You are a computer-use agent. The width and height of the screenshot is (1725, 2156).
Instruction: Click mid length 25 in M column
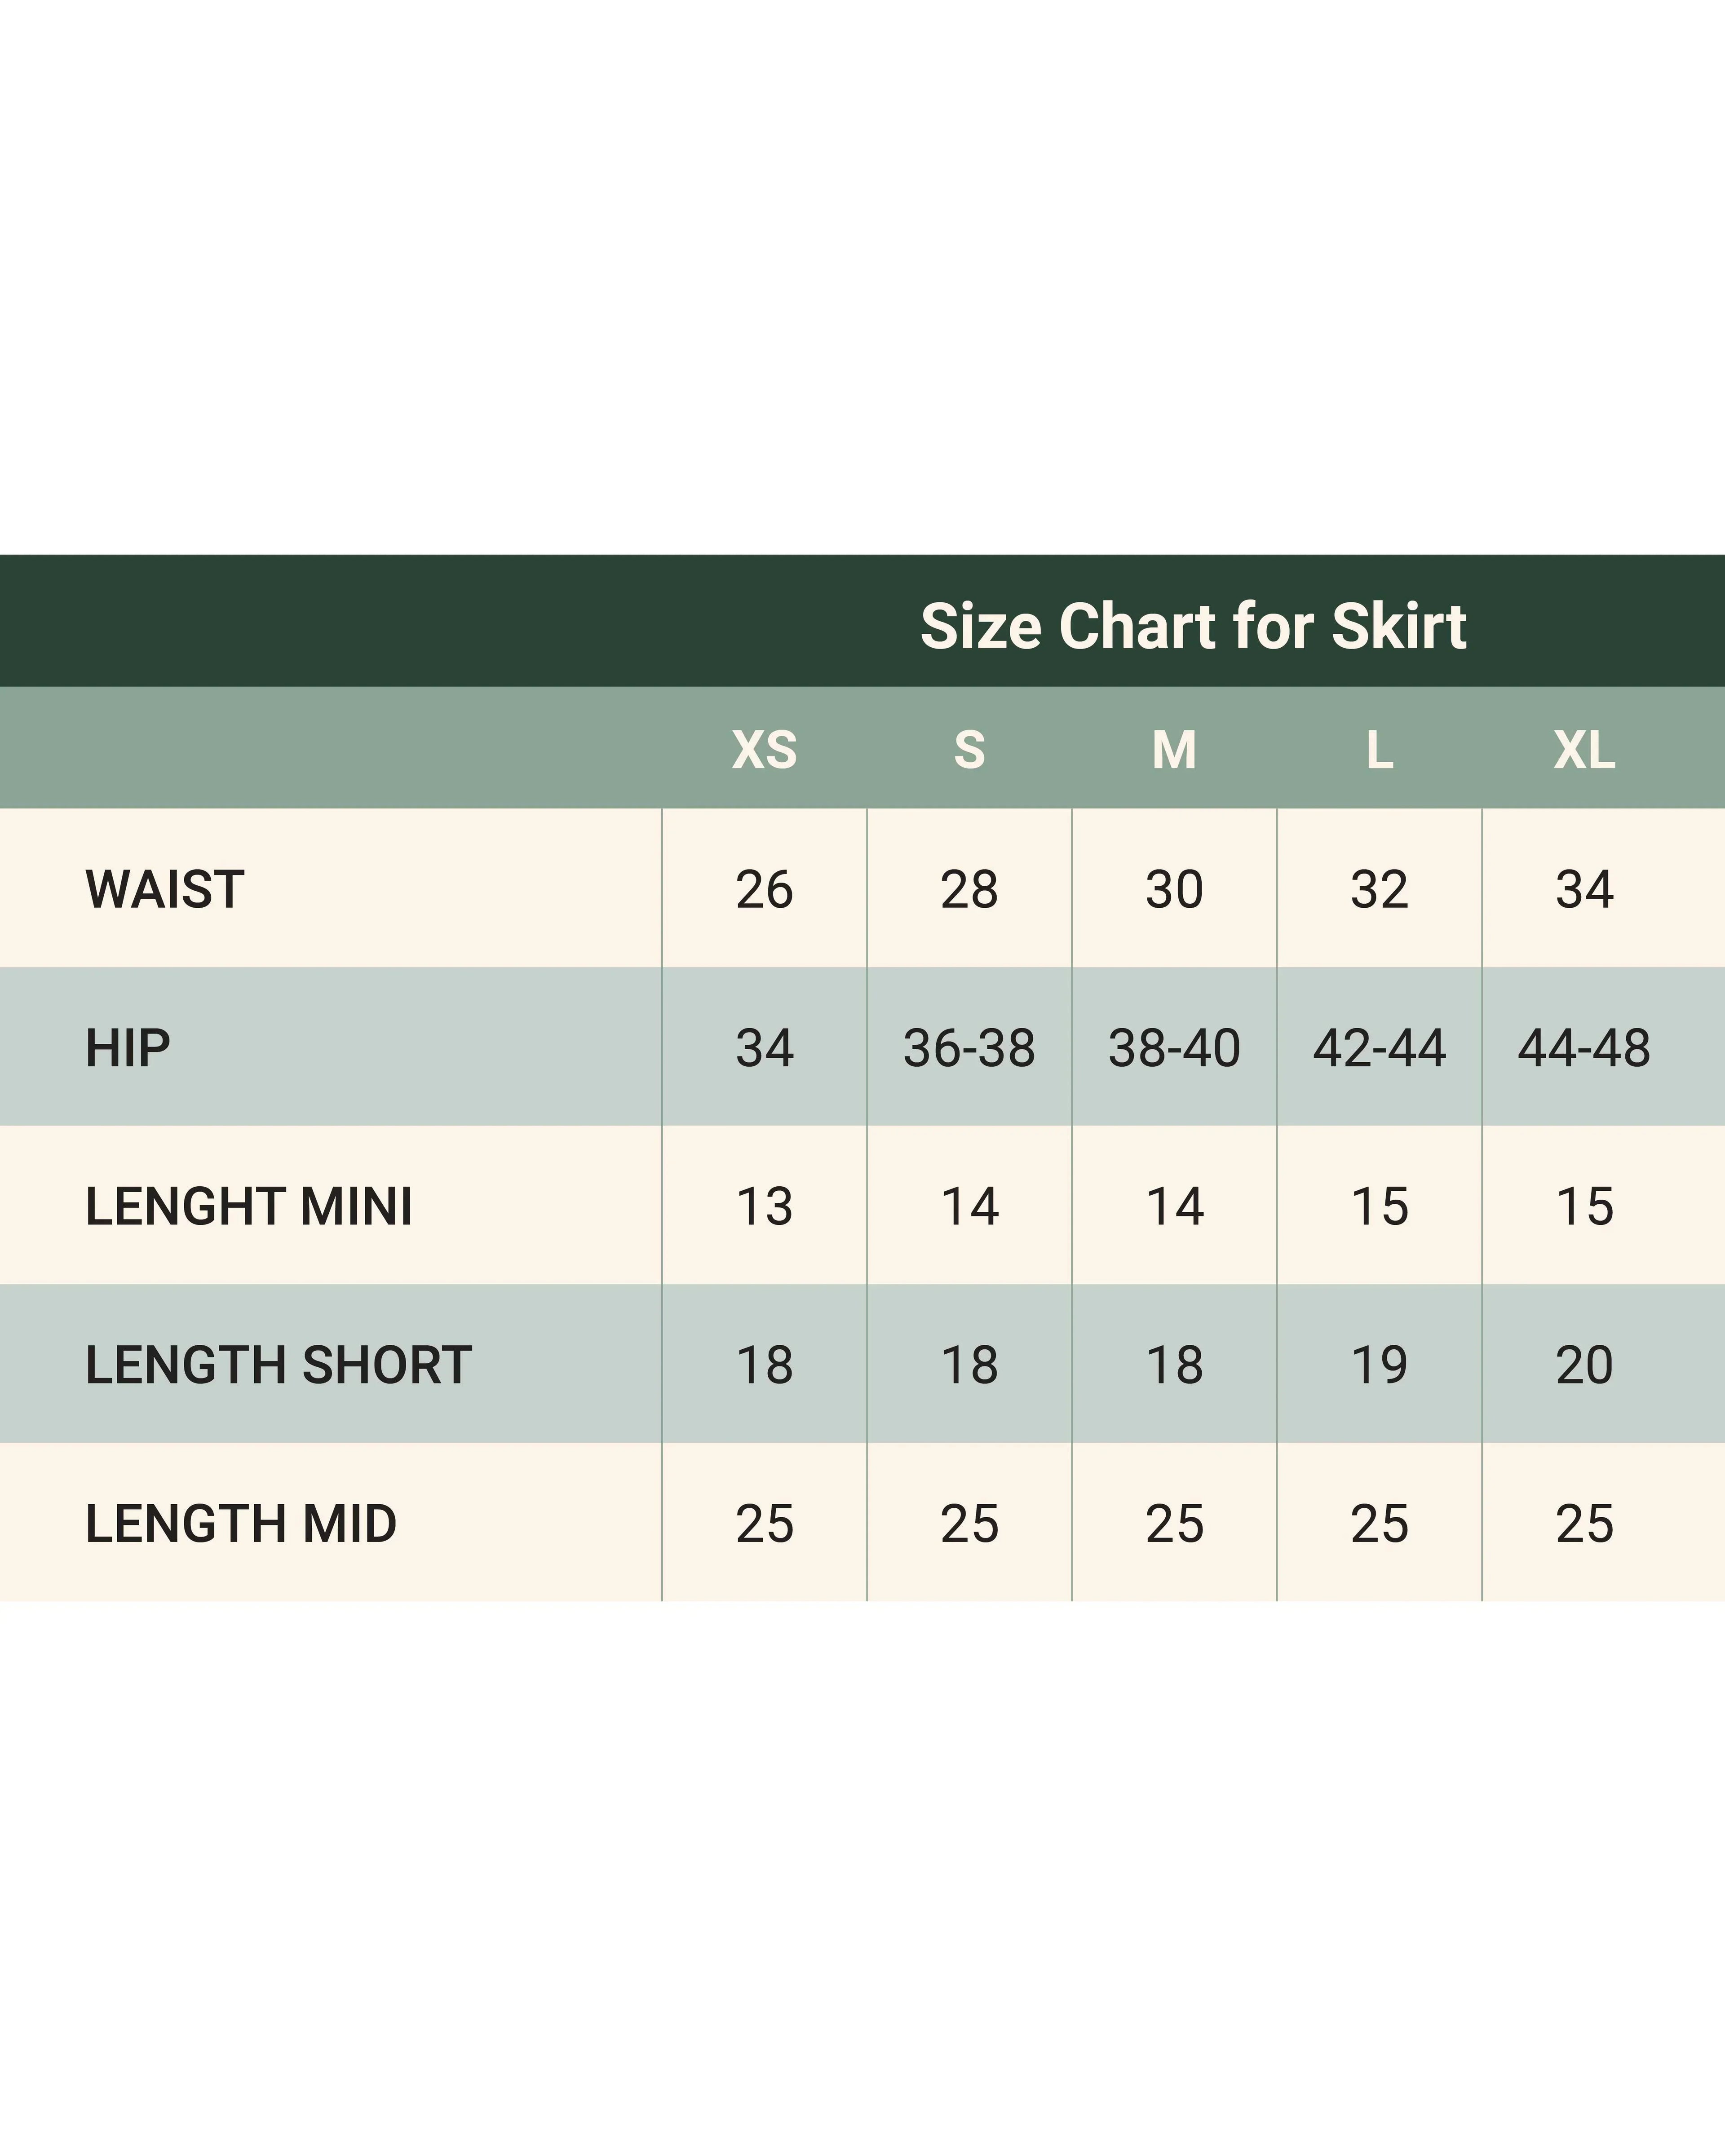[x=1174, y=1524]
